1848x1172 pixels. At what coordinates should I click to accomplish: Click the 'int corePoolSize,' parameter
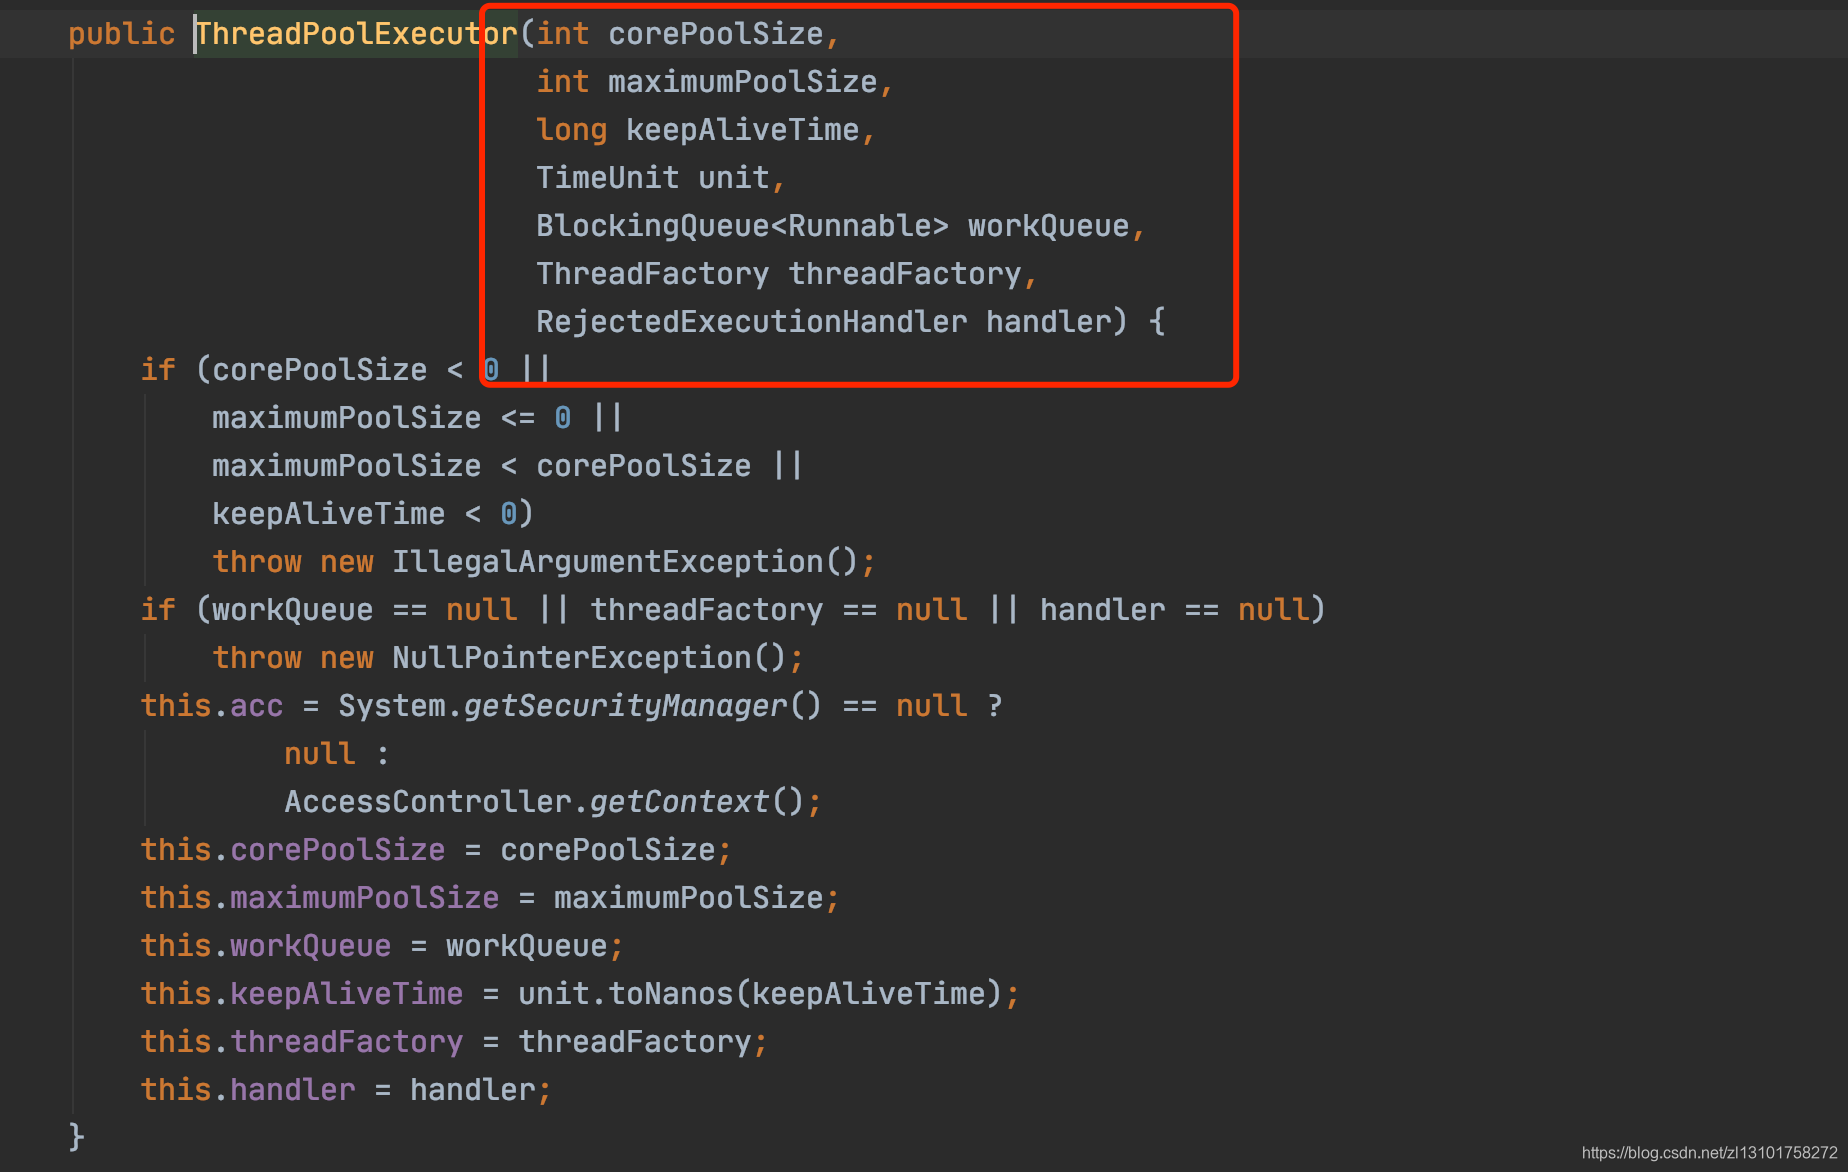688,34
